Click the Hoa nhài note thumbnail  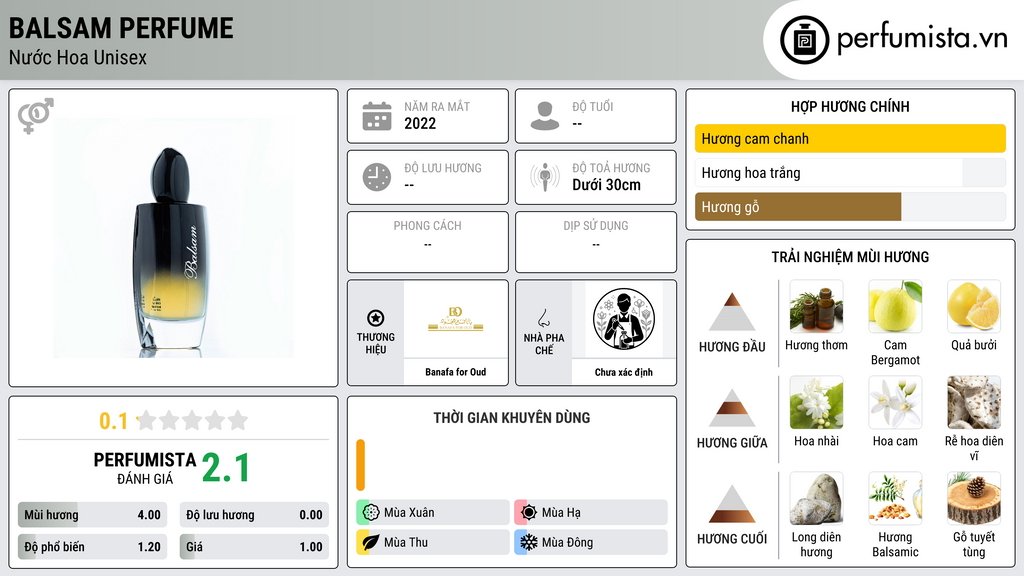[x=816, y=402]
